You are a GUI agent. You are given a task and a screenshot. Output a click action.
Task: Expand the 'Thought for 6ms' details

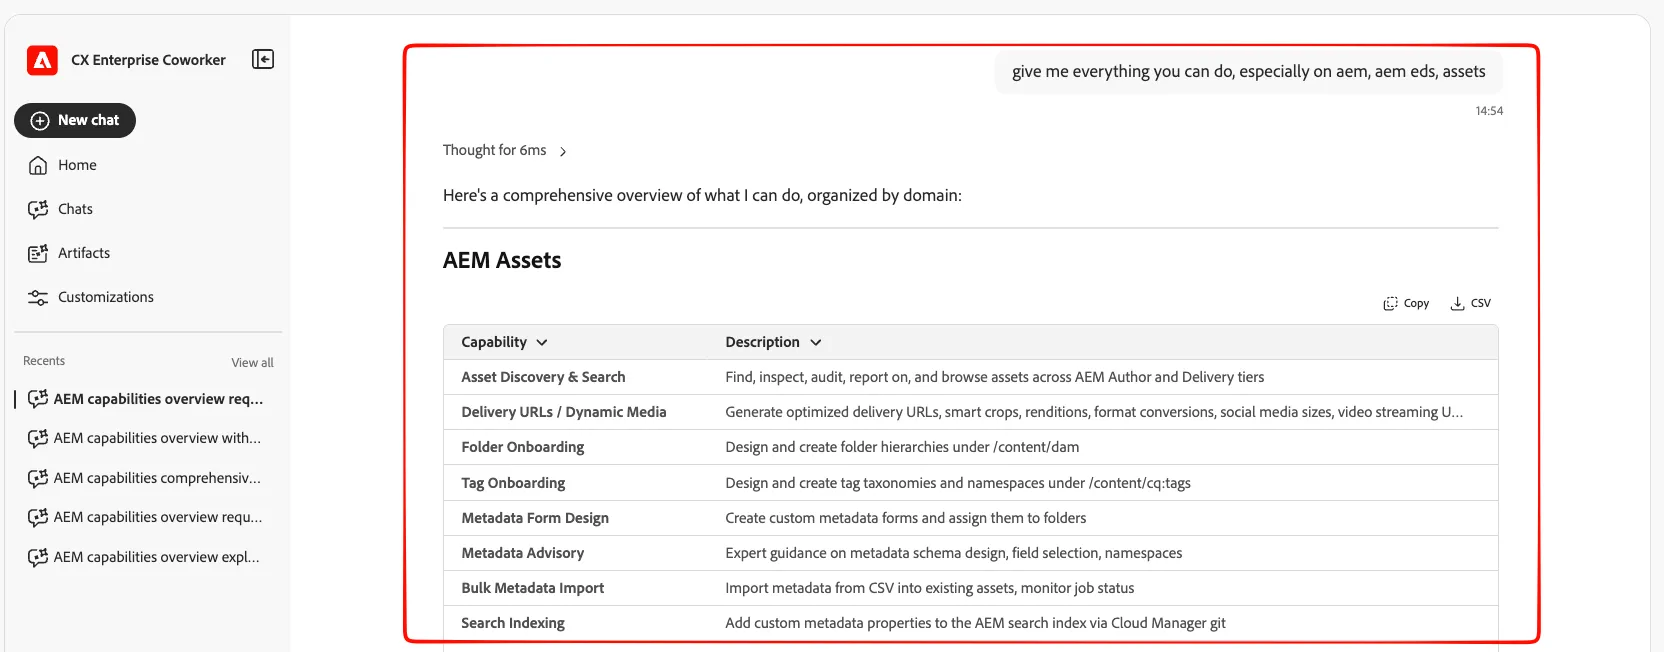coord(505,151)
